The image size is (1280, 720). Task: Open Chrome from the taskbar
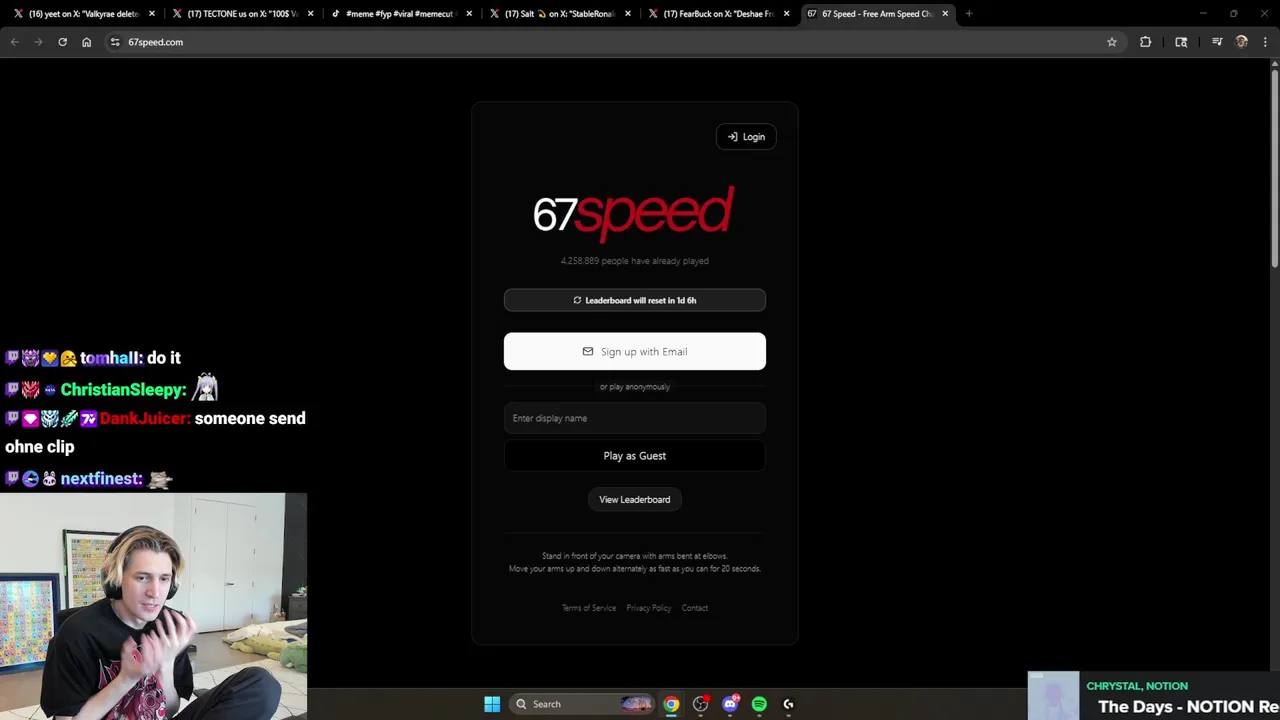671,704
